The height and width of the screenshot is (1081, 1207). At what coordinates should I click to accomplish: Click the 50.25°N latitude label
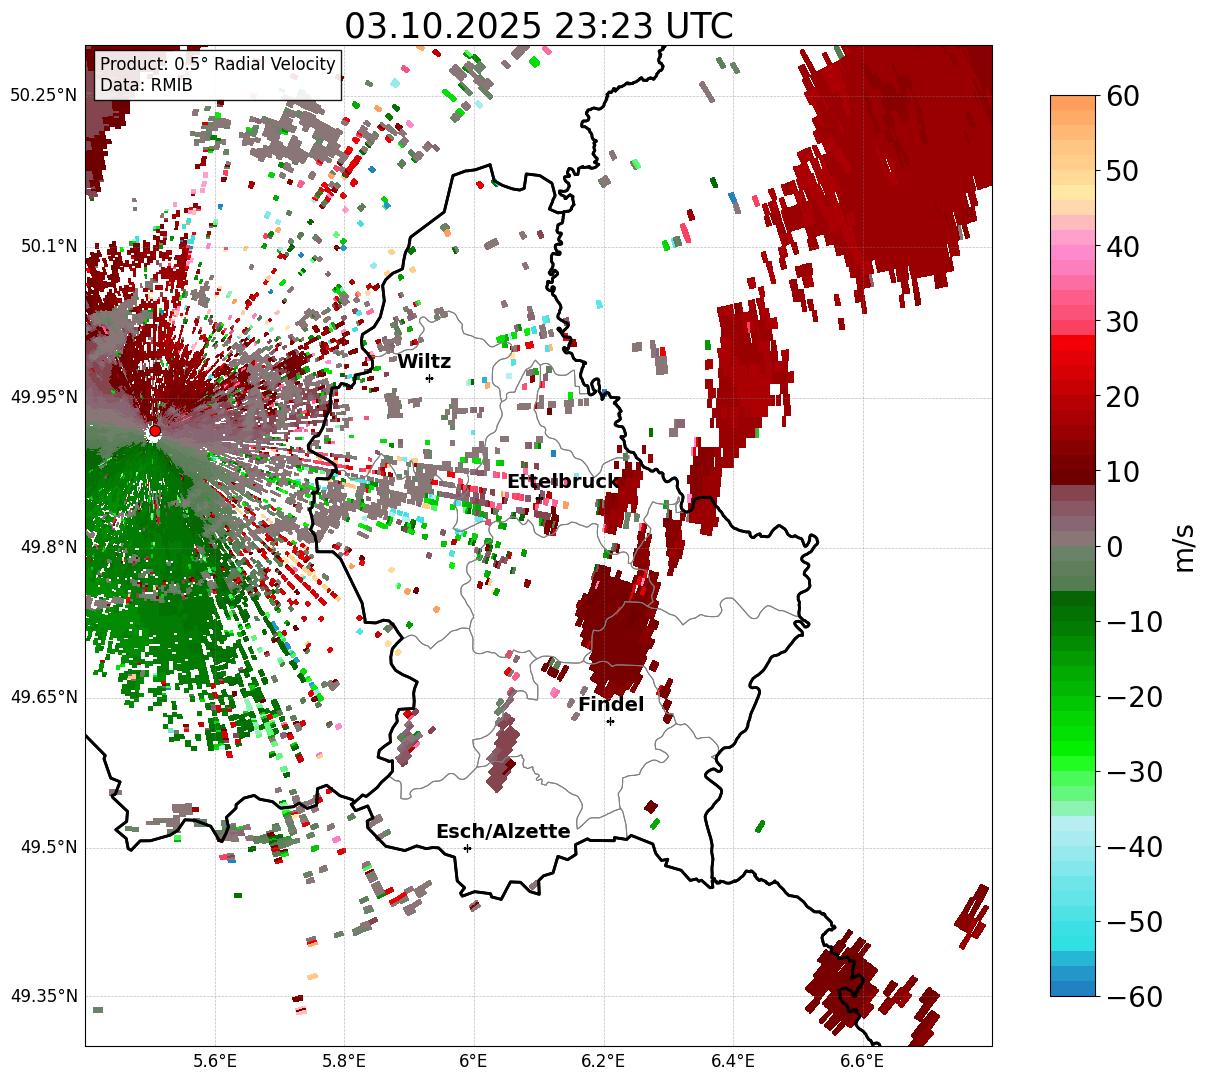[x=43, y=96]
